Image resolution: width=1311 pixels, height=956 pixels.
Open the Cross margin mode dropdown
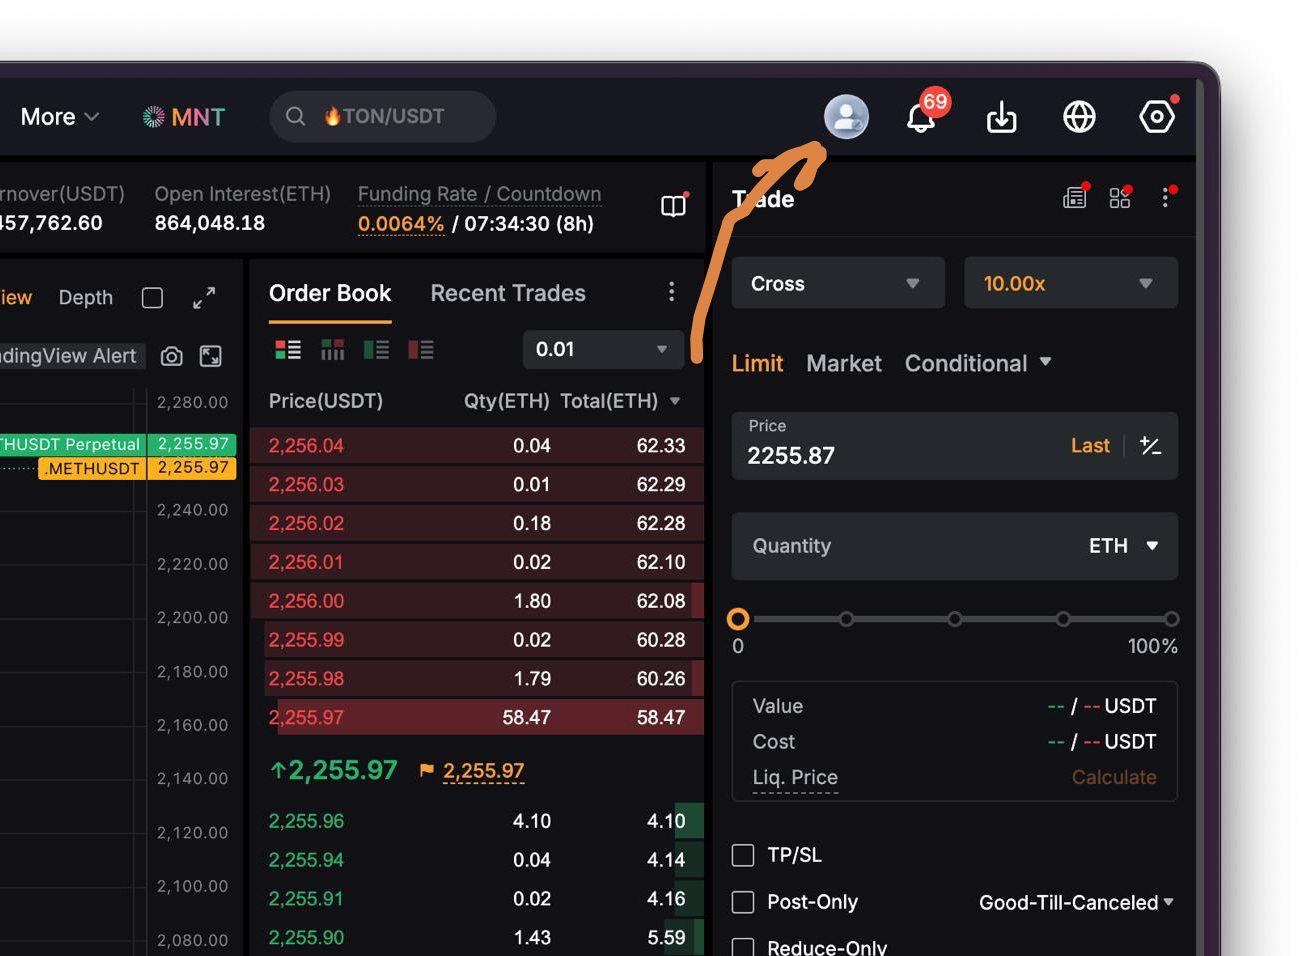point(838,283)
